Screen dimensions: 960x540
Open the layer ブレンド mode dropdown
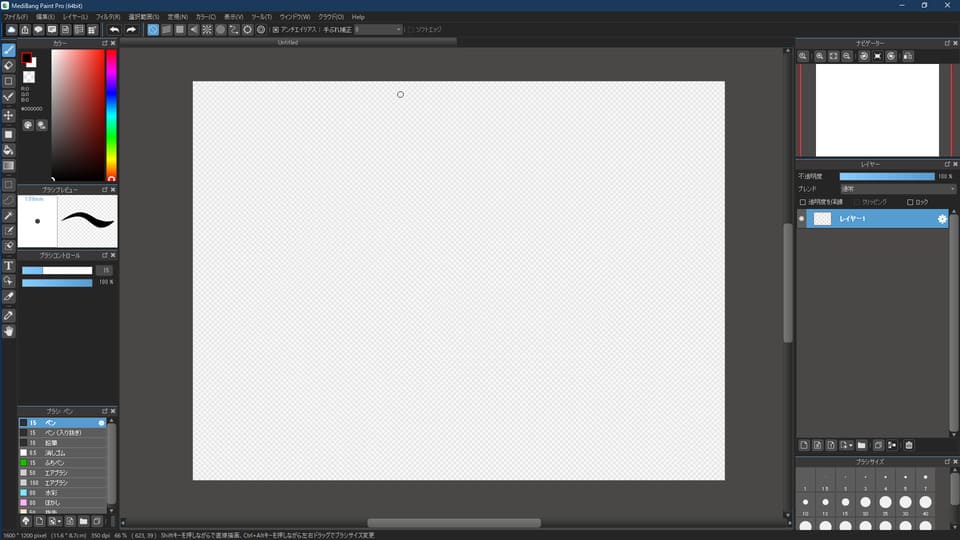tap(897, 189)
